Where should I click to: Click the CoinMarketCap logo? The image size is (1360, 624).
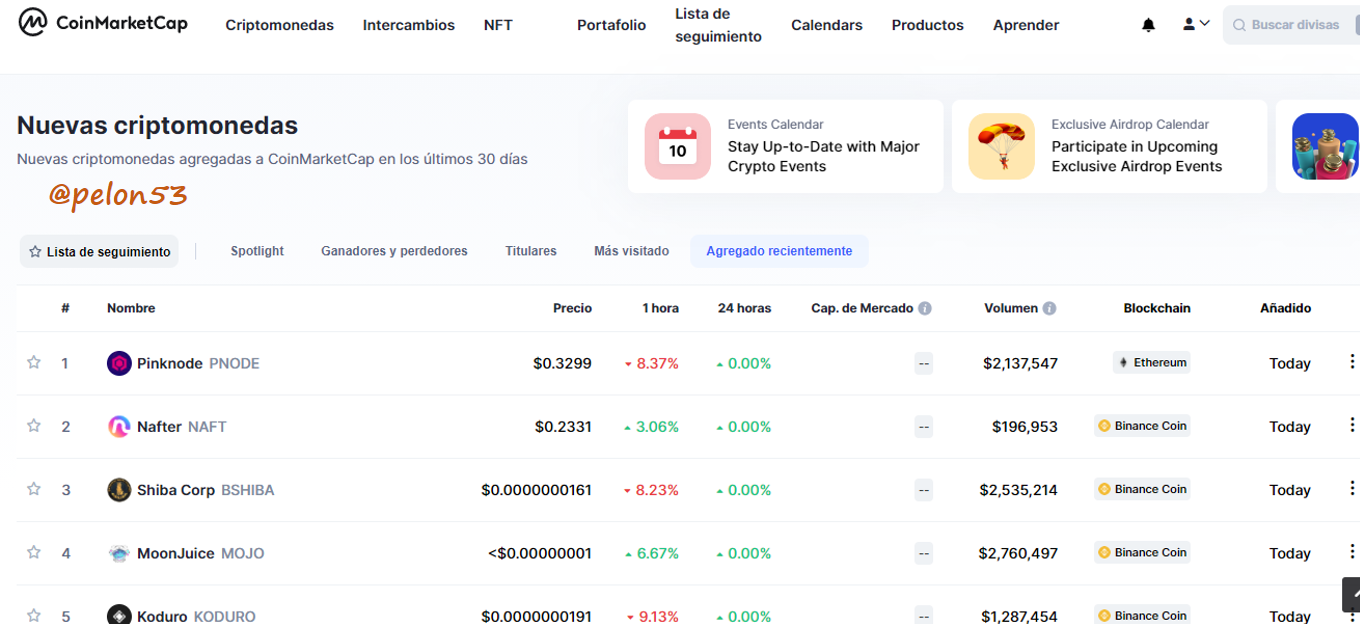[x=103, y=22]
